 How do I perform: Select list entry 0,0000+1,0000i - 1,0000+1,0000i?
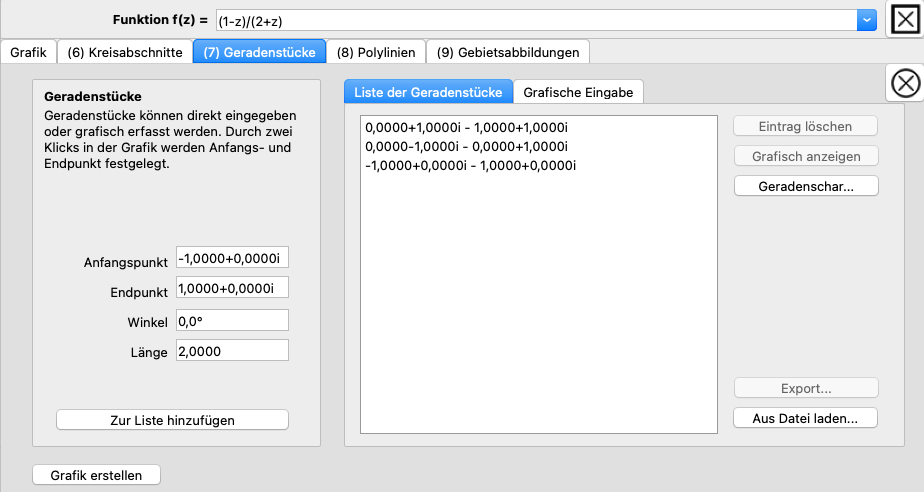(466, 128)
